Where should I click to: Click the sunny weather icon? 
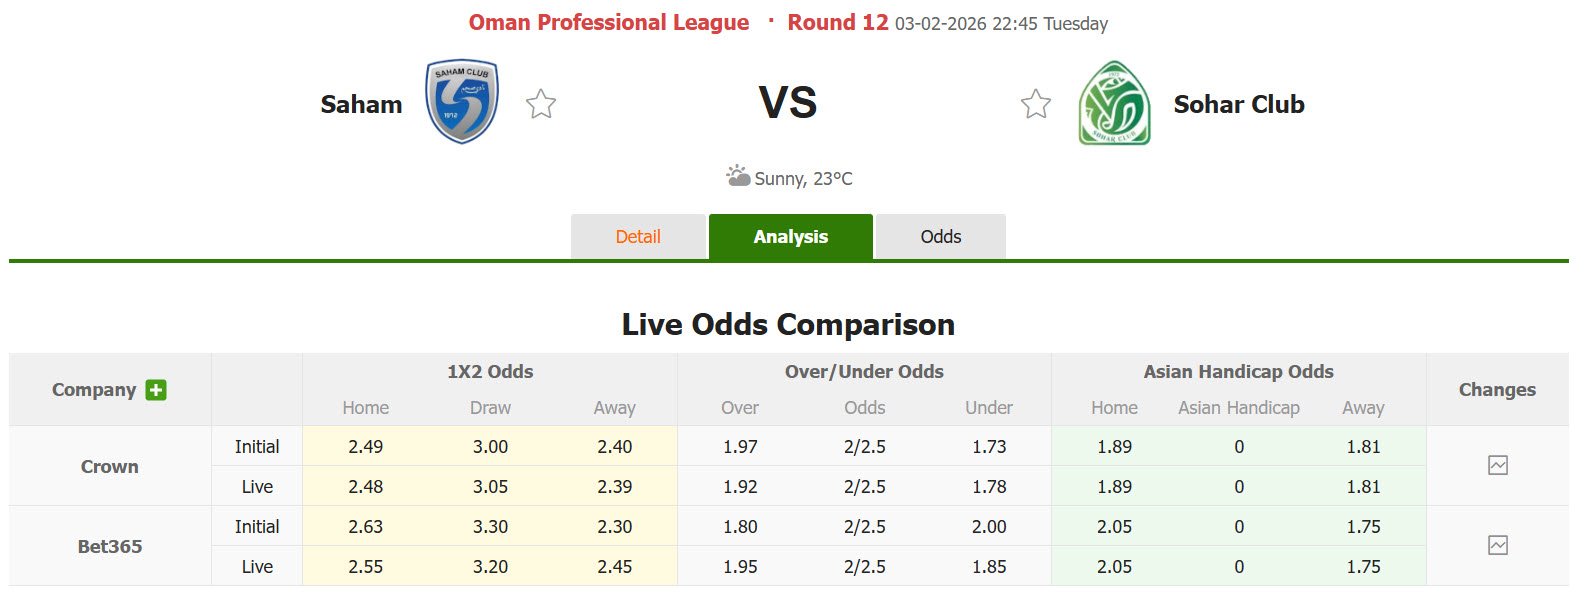tap(738, 177)
